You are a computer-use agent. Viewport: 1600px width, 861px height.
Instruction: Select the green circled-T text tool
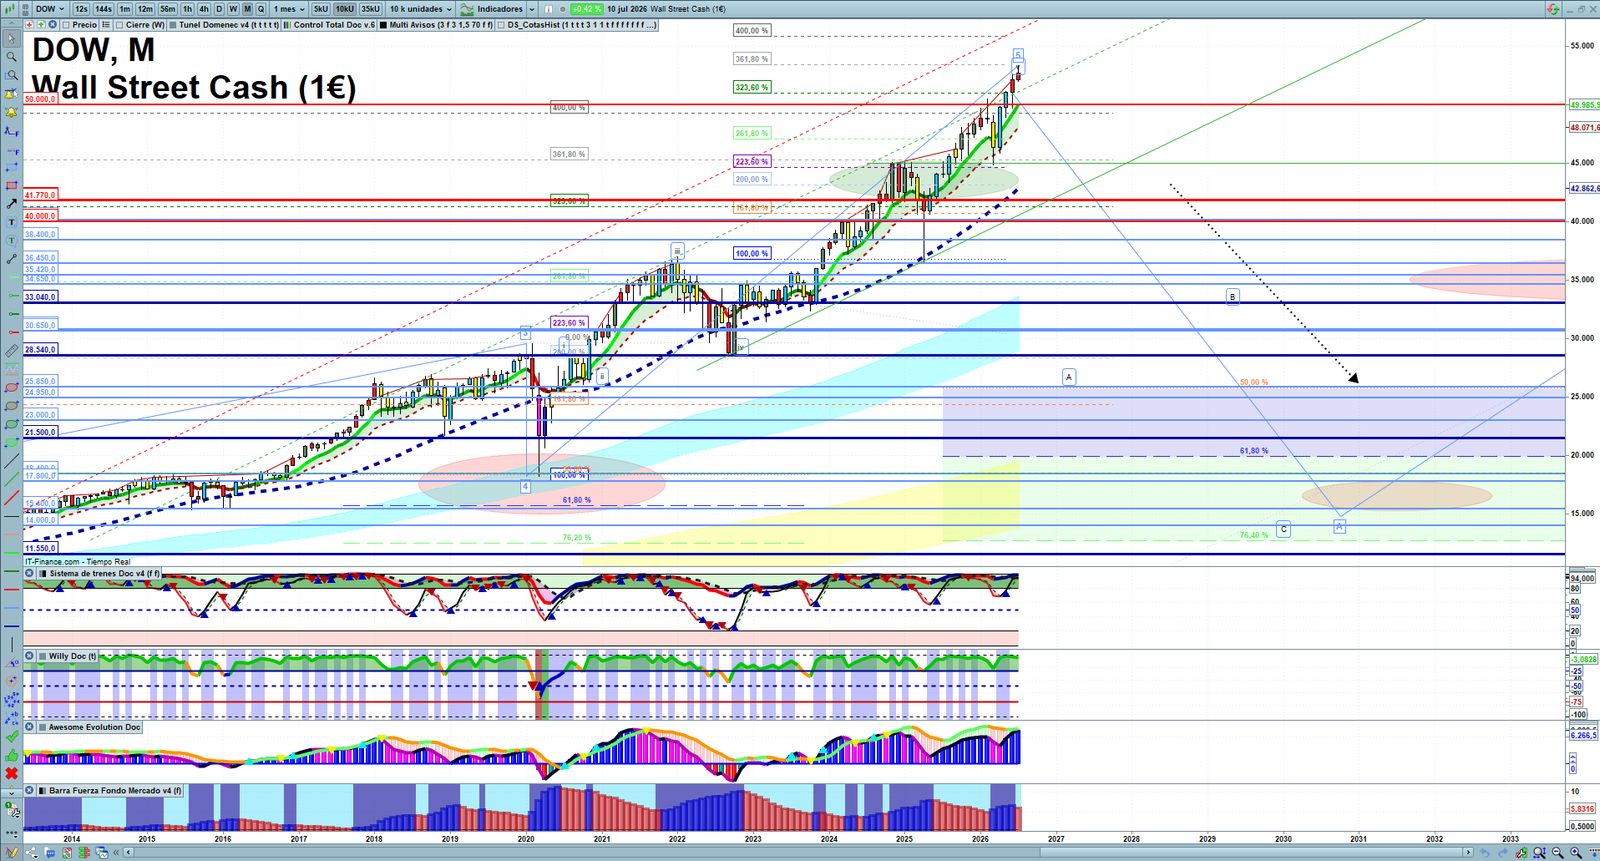[12, 240]
